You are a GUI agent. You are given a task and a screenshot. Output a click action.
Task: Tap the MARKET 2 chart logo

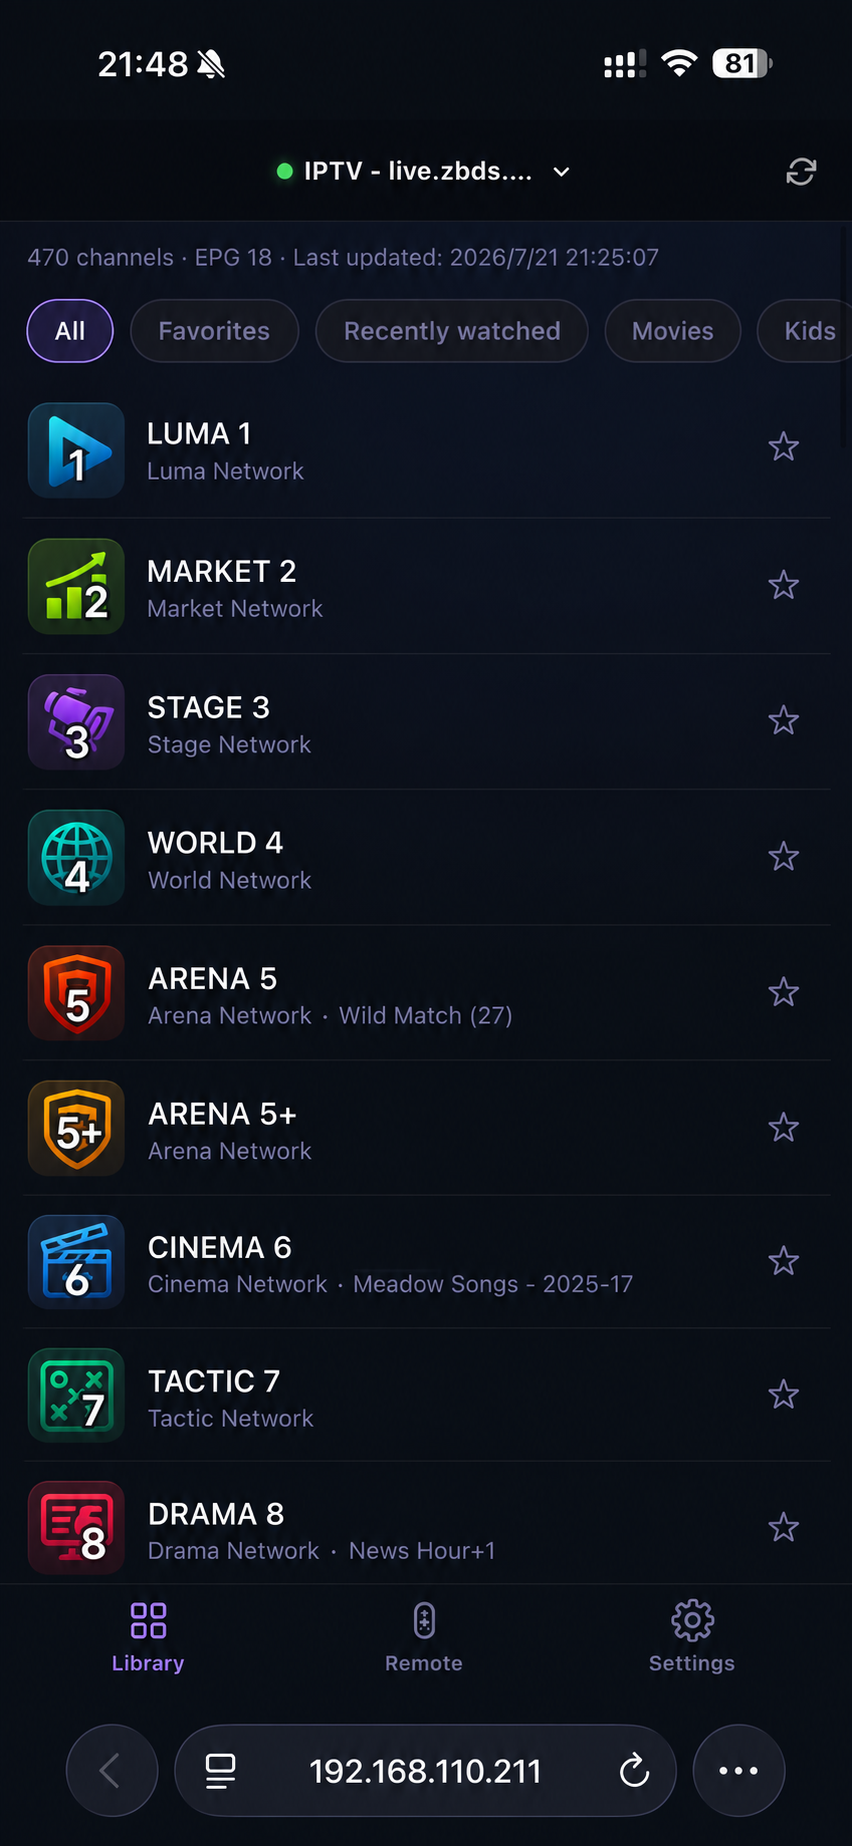click(x=76, y=586)
